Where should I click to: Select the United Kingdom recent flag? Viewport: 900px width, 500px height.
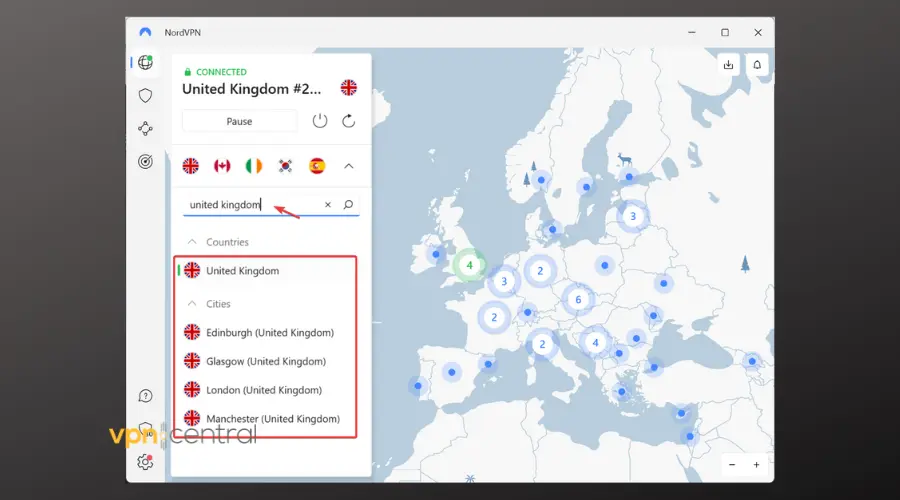(x=191, y=166)
